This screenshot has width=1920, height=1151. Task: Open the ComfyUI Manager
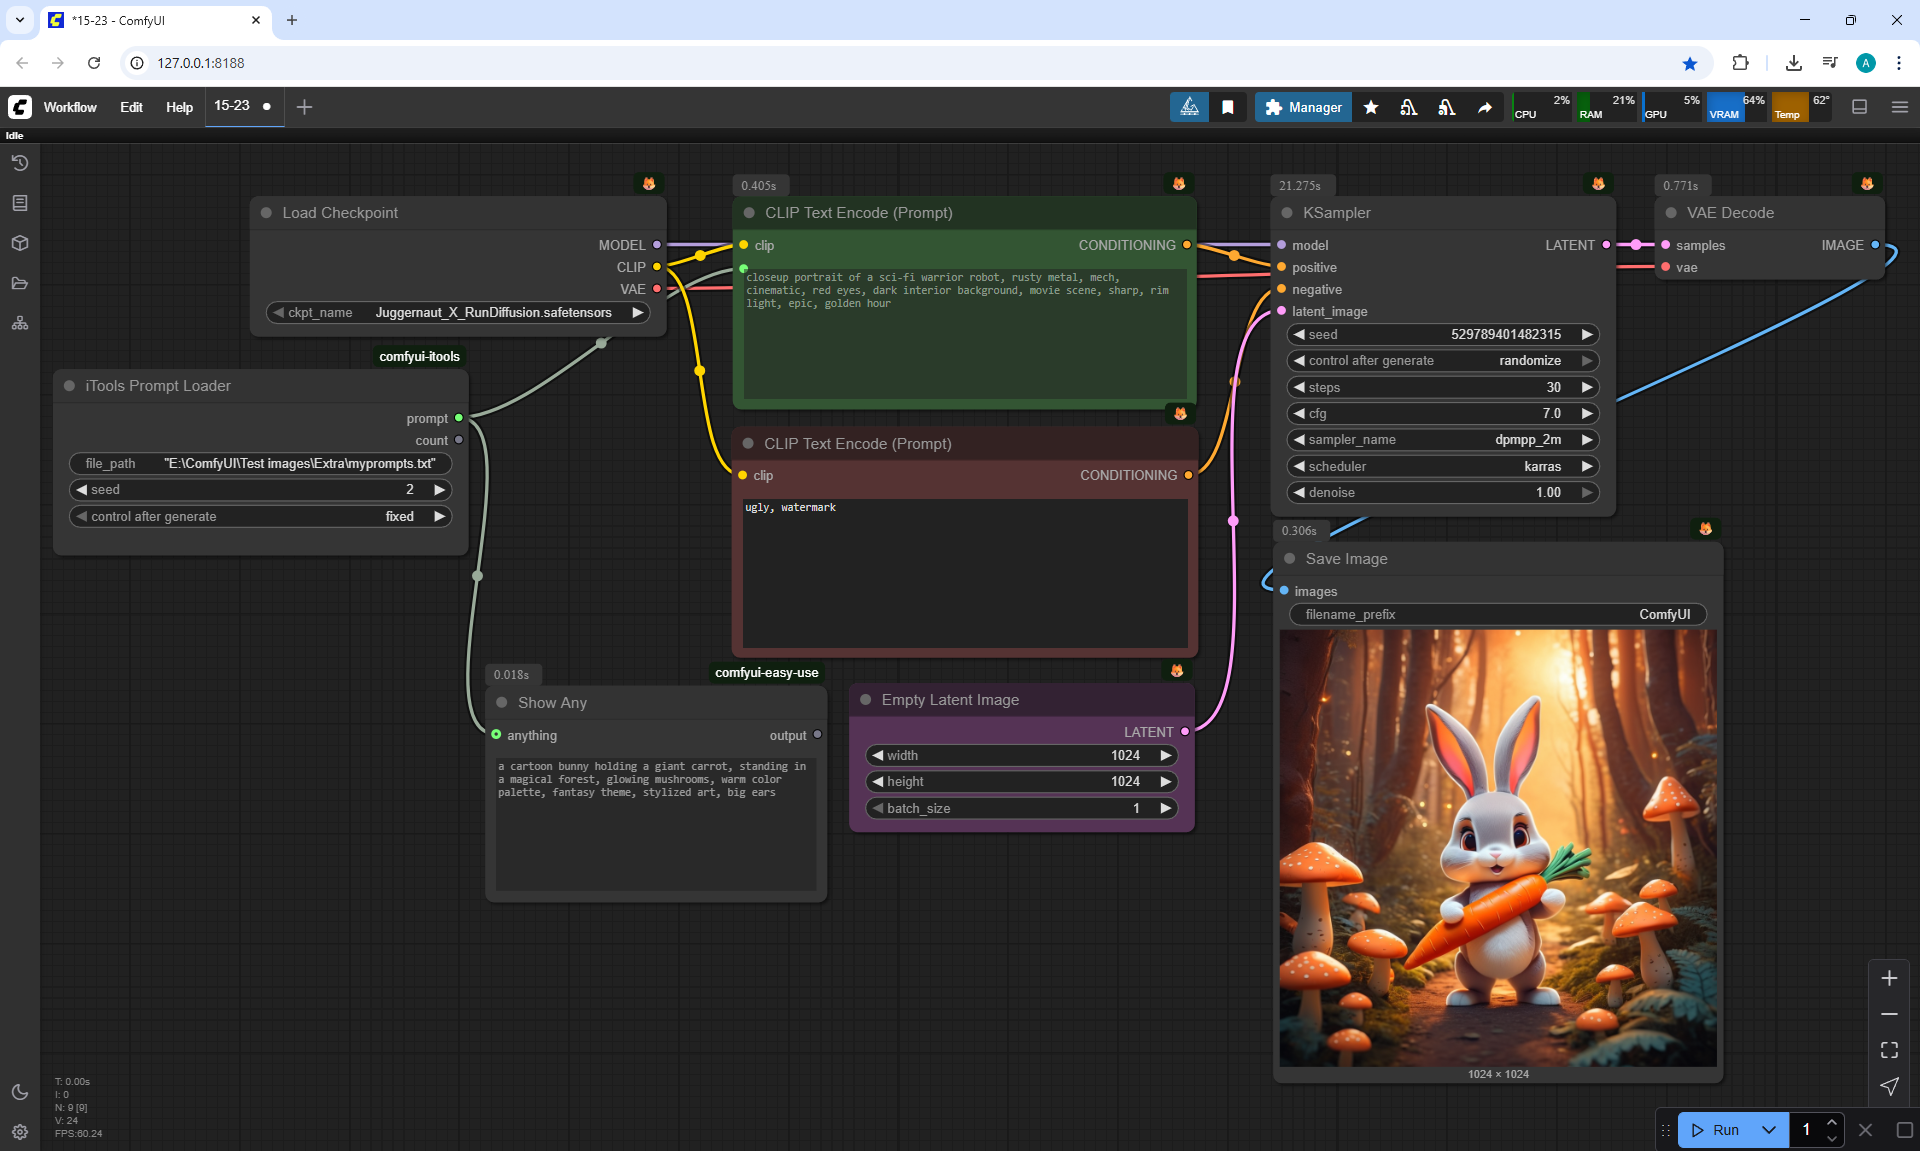(1303, 107)
